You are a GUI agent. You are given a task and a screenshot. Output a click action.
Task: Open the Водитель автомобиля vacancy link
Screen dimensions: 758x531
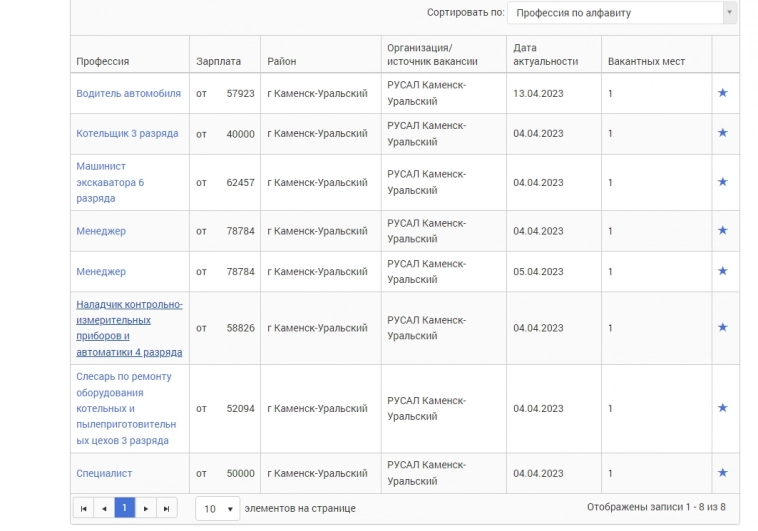[x=128, y=93]
